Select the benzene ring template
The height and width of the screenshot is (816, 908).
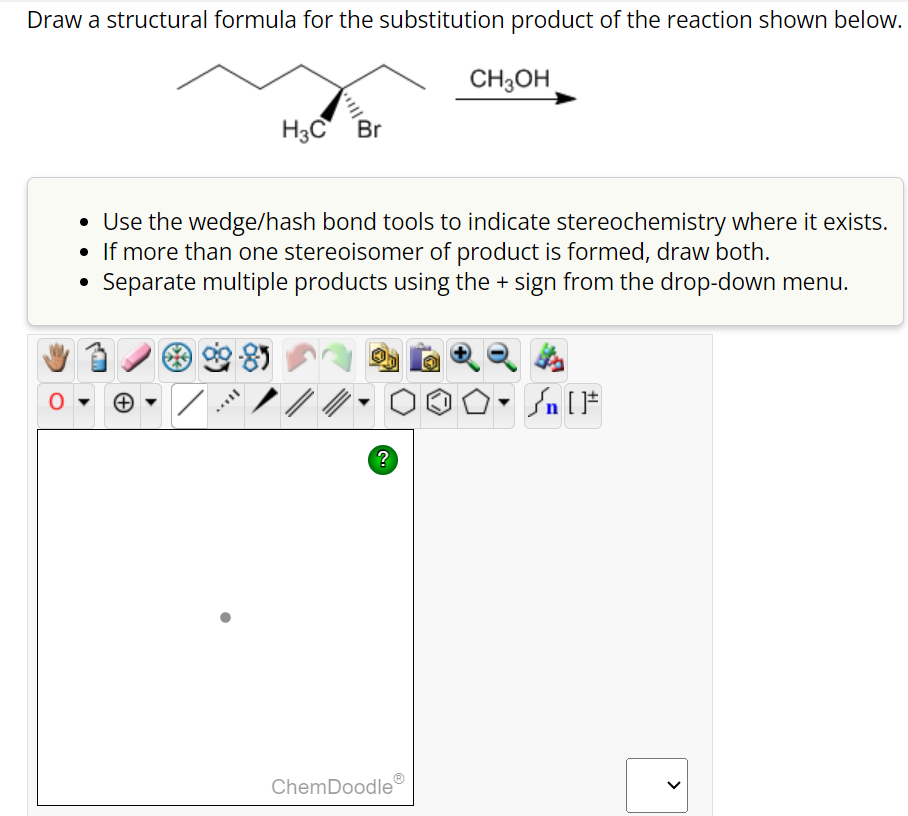[x=440, y=405]
